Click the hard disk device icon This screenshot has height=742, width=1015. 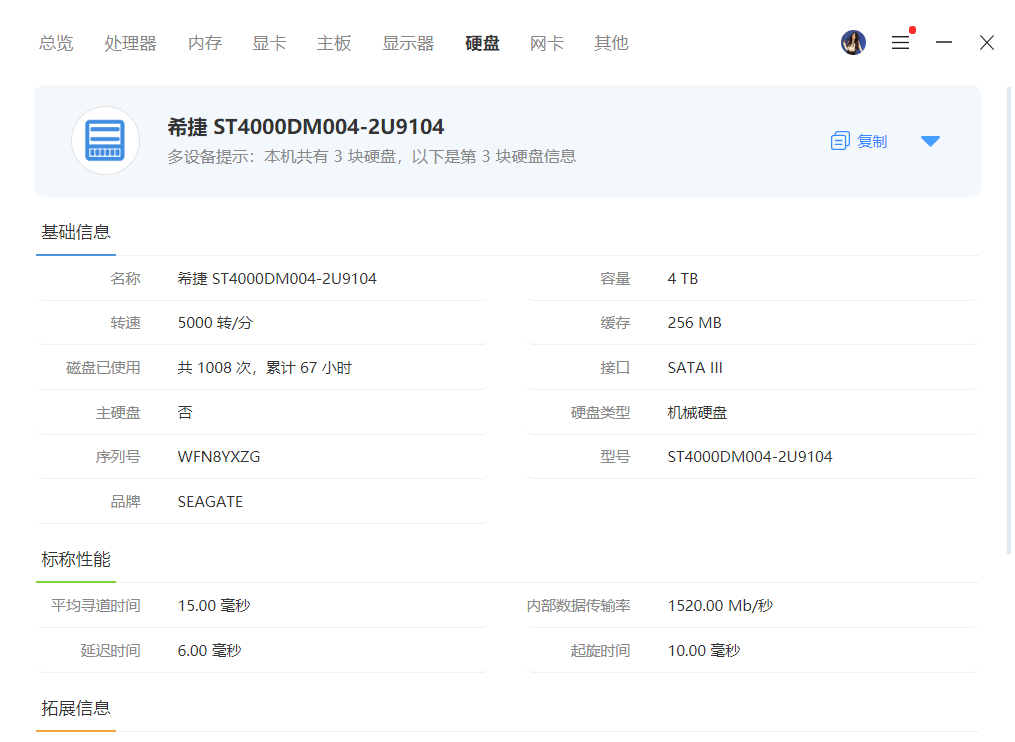tap(106, 141)
